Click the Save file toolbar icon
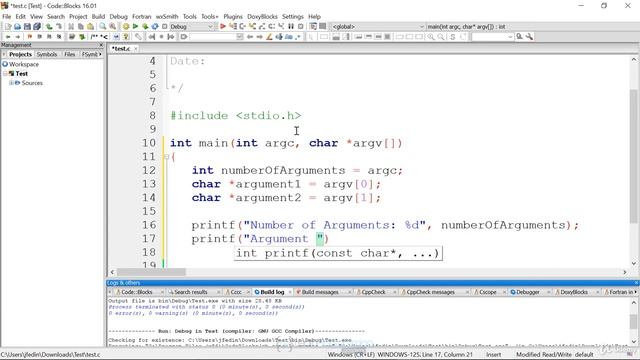 point(27,27)
